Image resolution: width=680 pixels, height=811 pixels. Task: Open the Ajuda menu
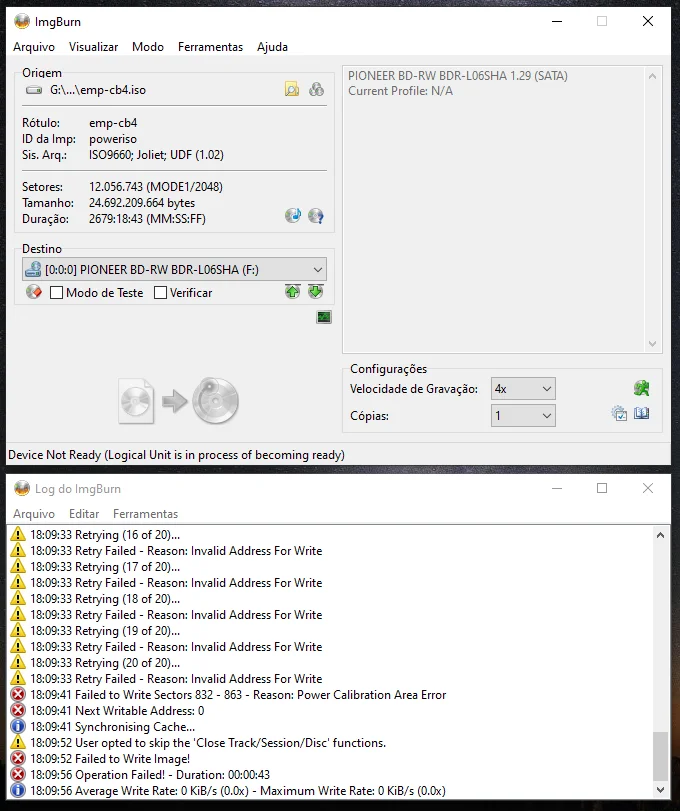[272, 47]
